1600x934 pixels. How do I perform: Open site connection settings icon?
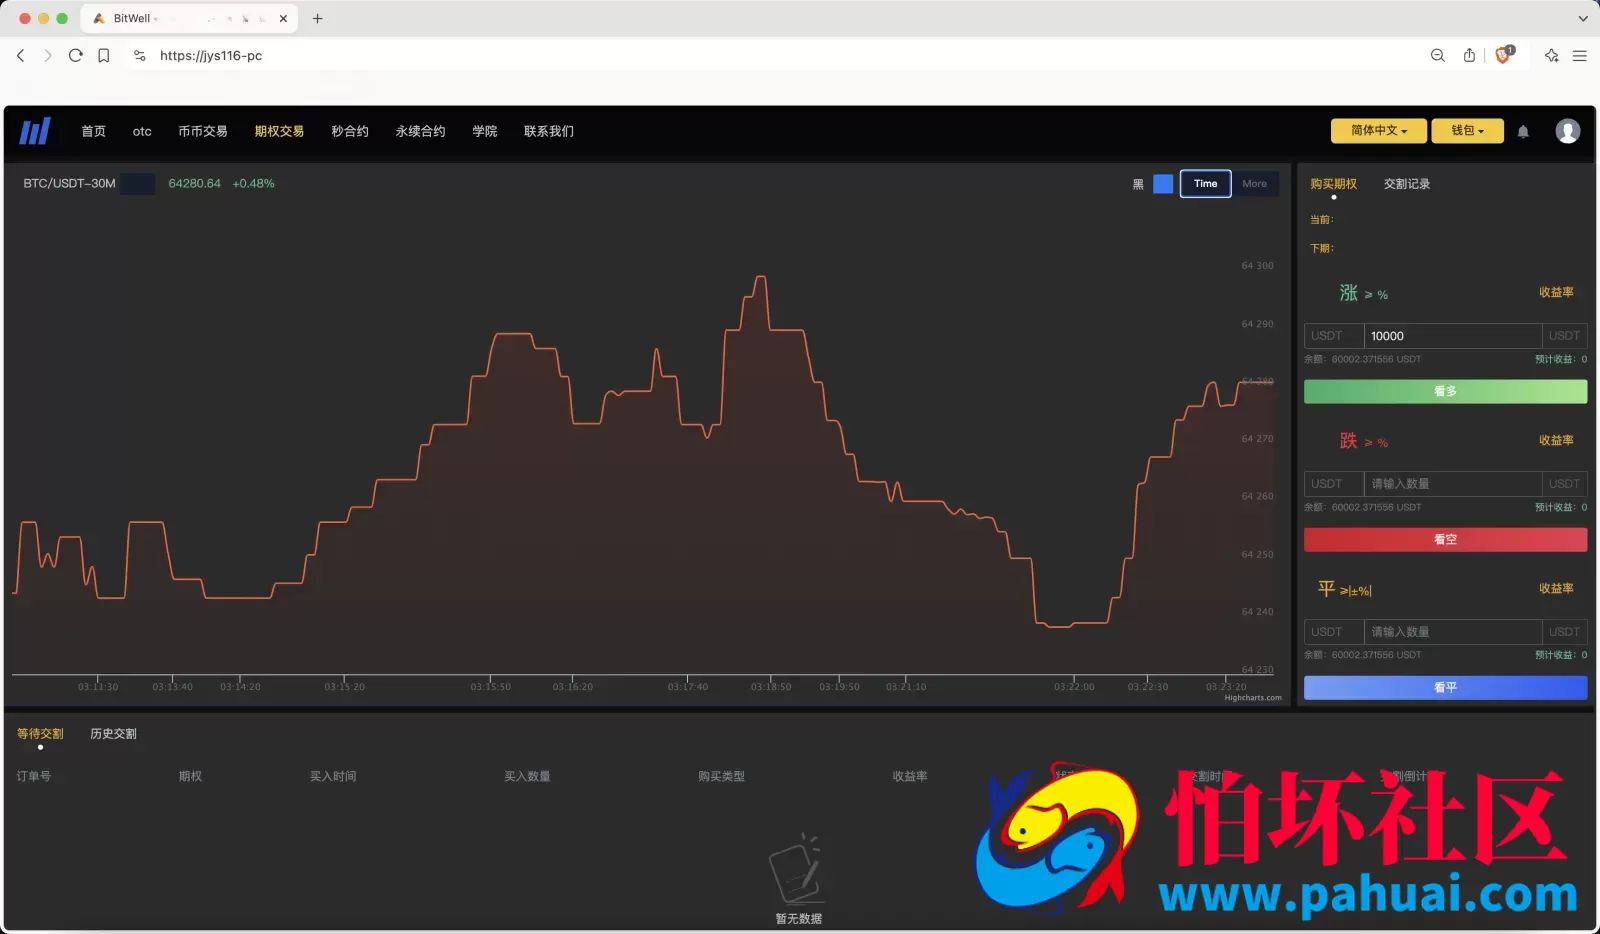click(x=140, y=56)
